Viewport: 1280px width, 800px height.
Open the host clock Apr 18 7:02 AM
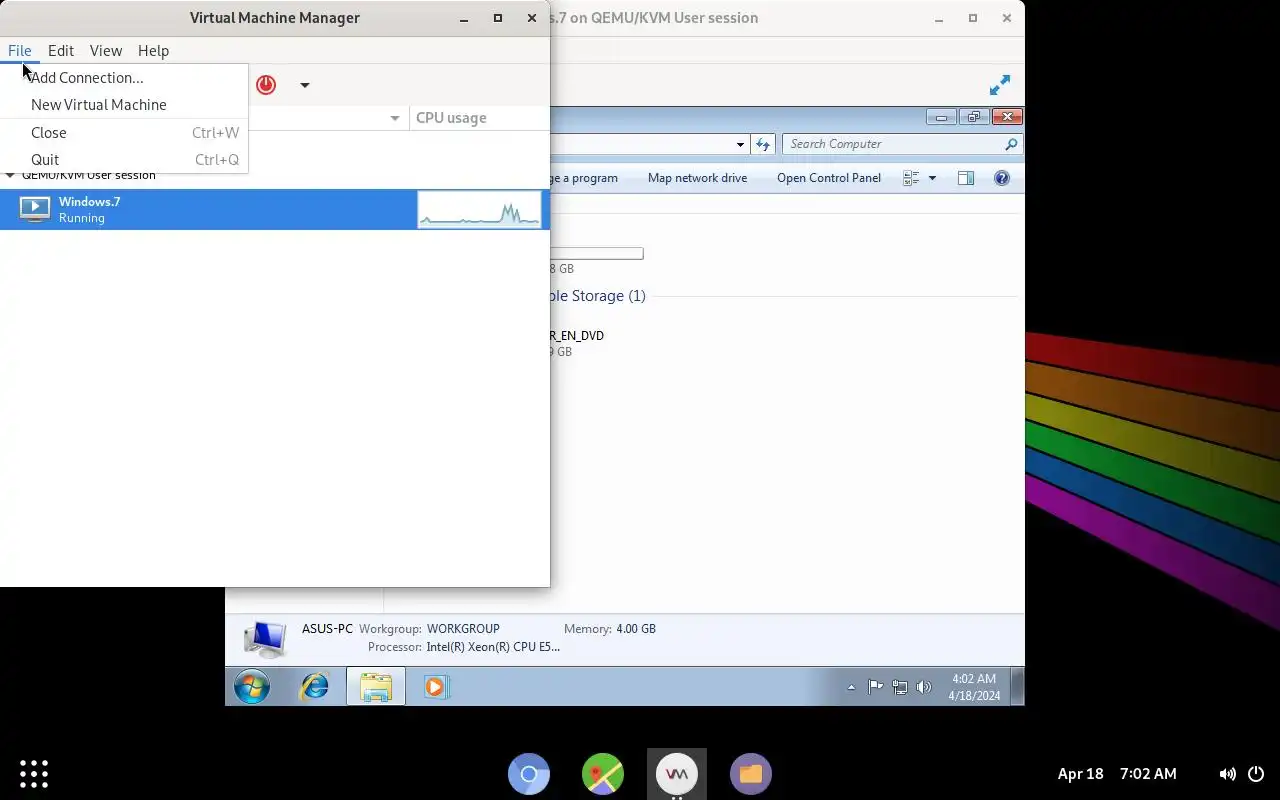pos(1117,774)
